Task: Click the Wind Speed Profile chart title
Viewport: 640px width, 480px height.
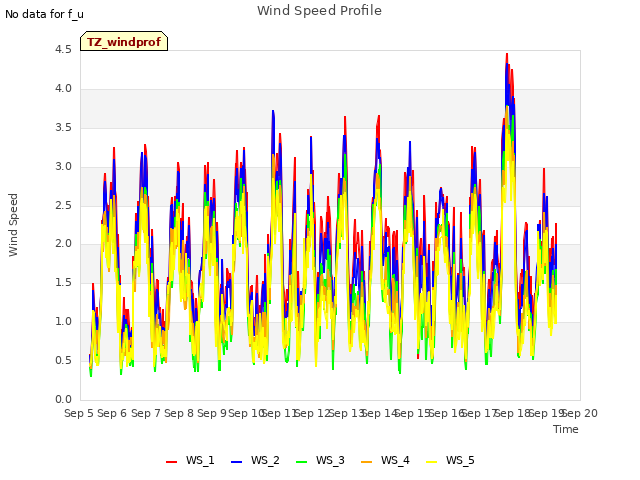Action: (x=319, y=11)
